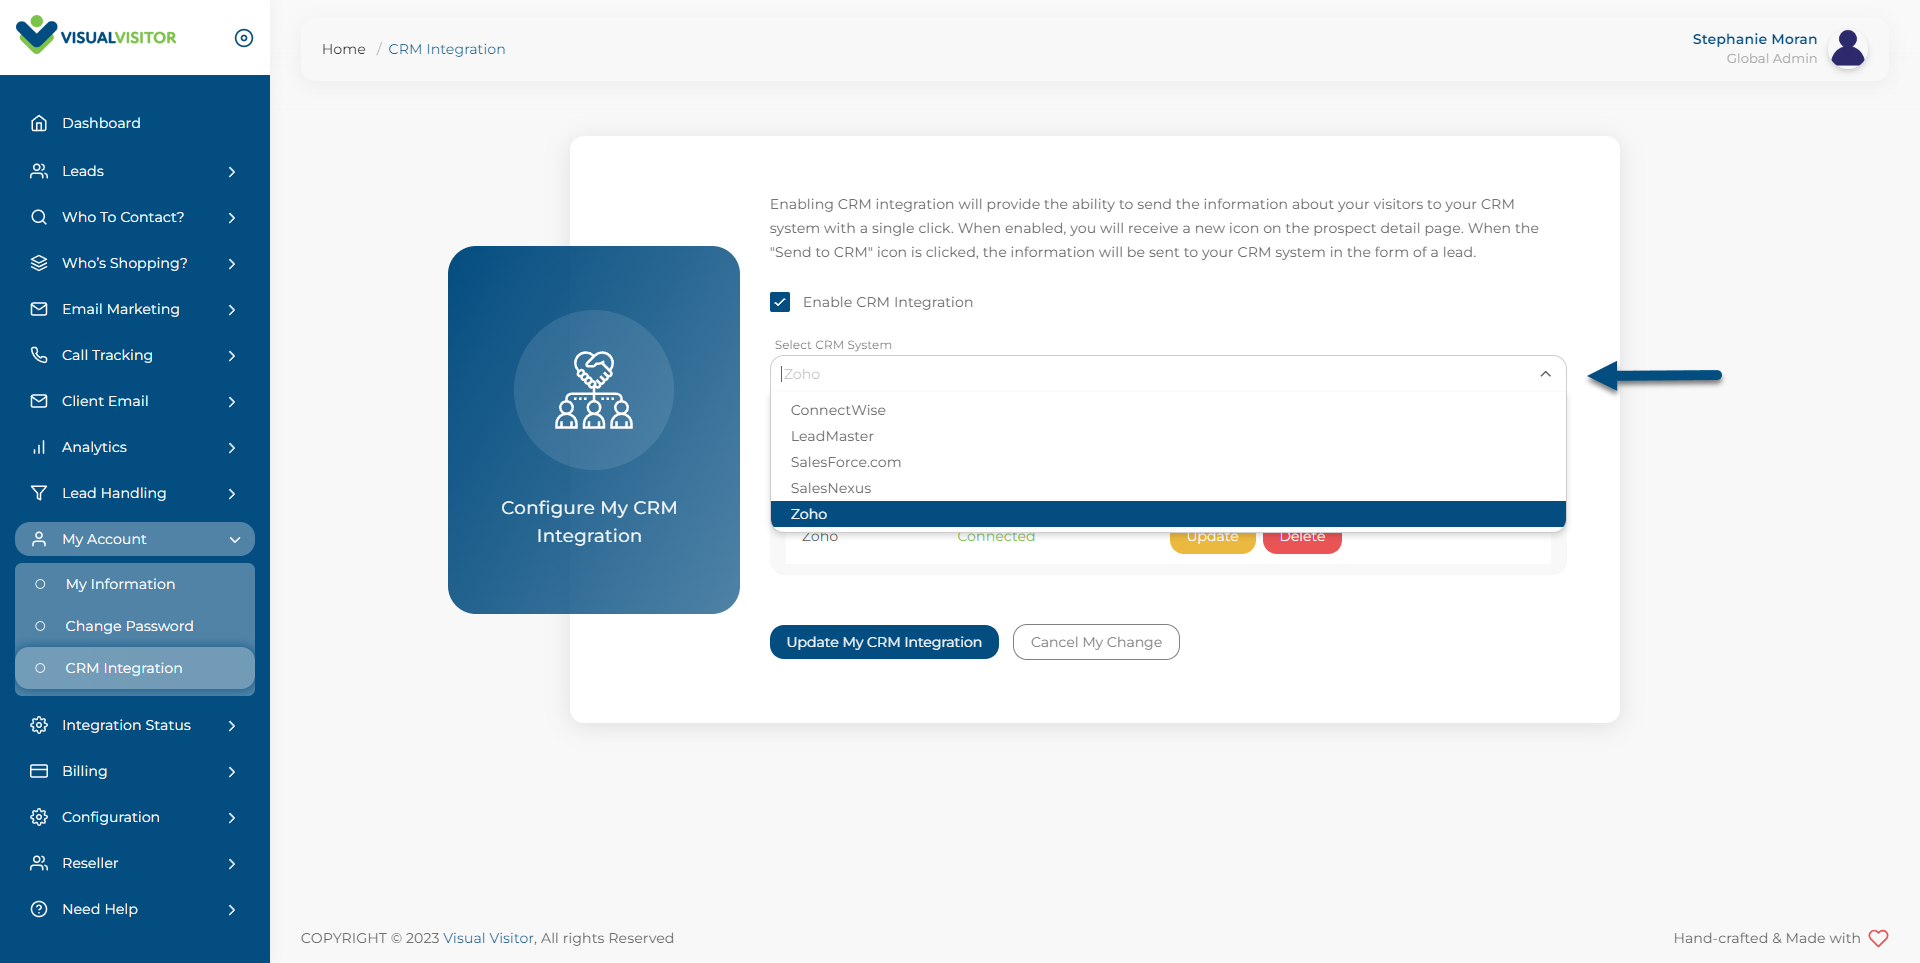
Task: Expand Analytics chevron
Action: (232, 448)
